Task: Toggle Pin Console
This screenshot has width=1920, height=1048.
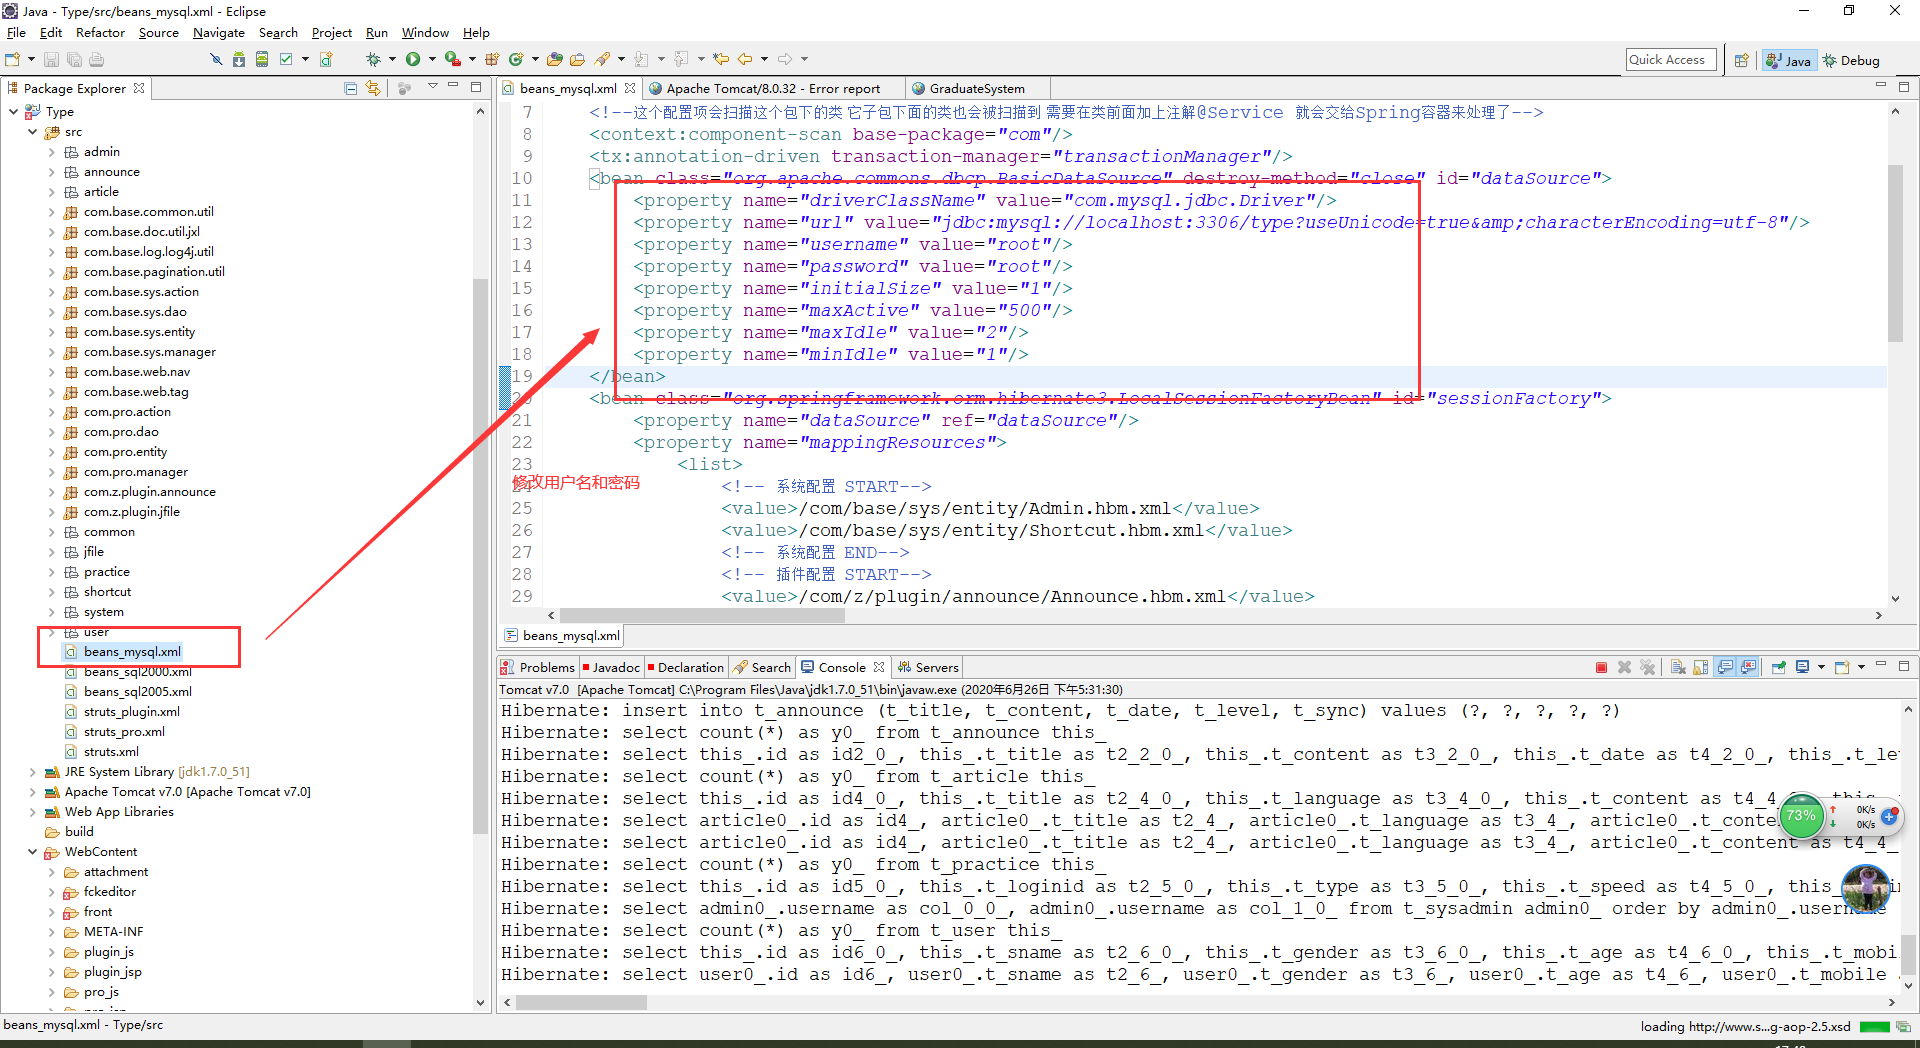Action: (1779, 667)
